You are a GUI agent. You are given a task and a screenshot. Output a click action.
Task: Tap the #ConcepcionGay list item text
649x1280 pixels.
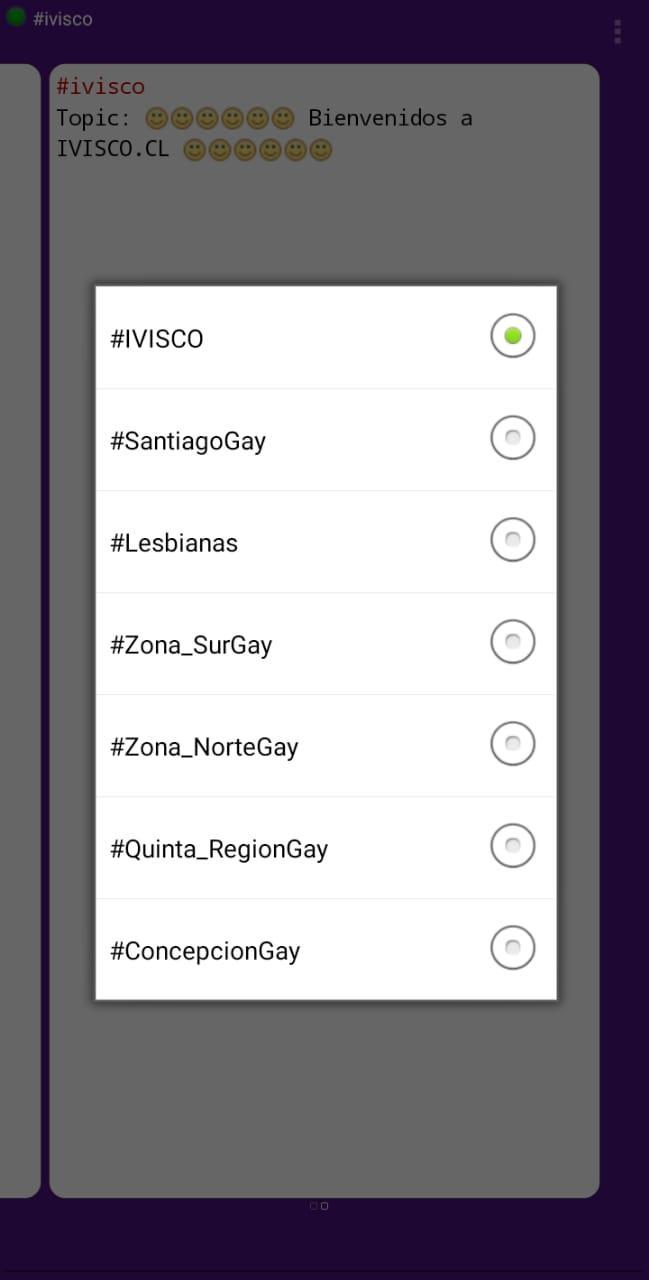coord(205,951)
